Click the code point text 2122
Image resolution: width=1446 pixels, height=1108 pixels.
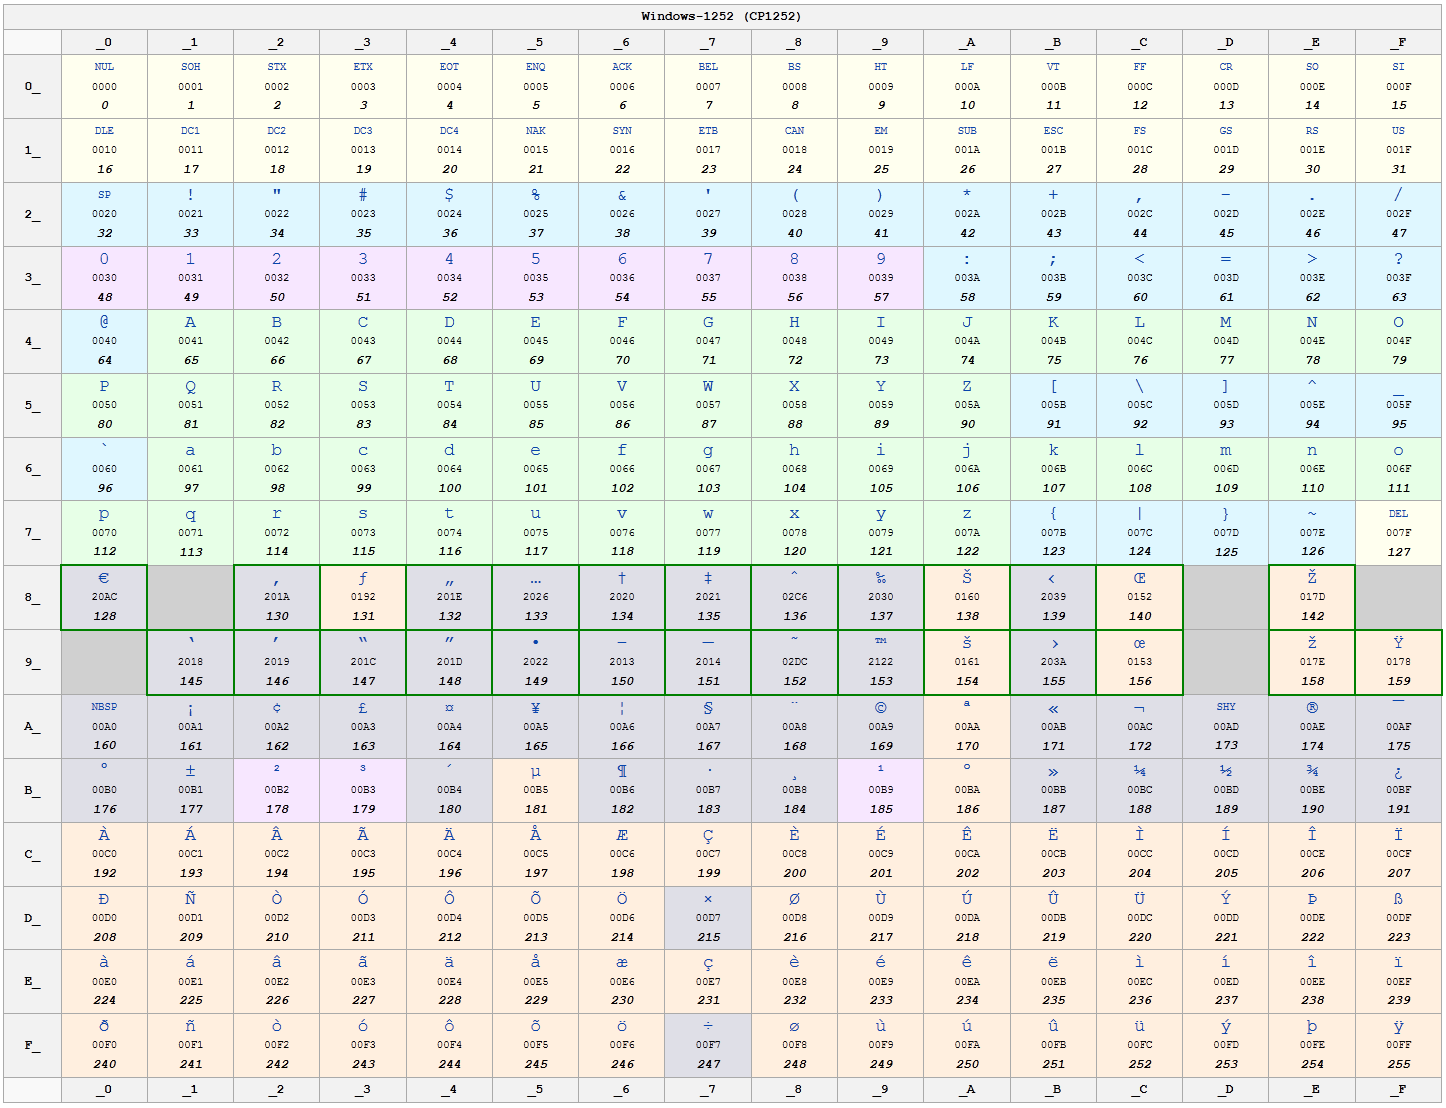881,661
